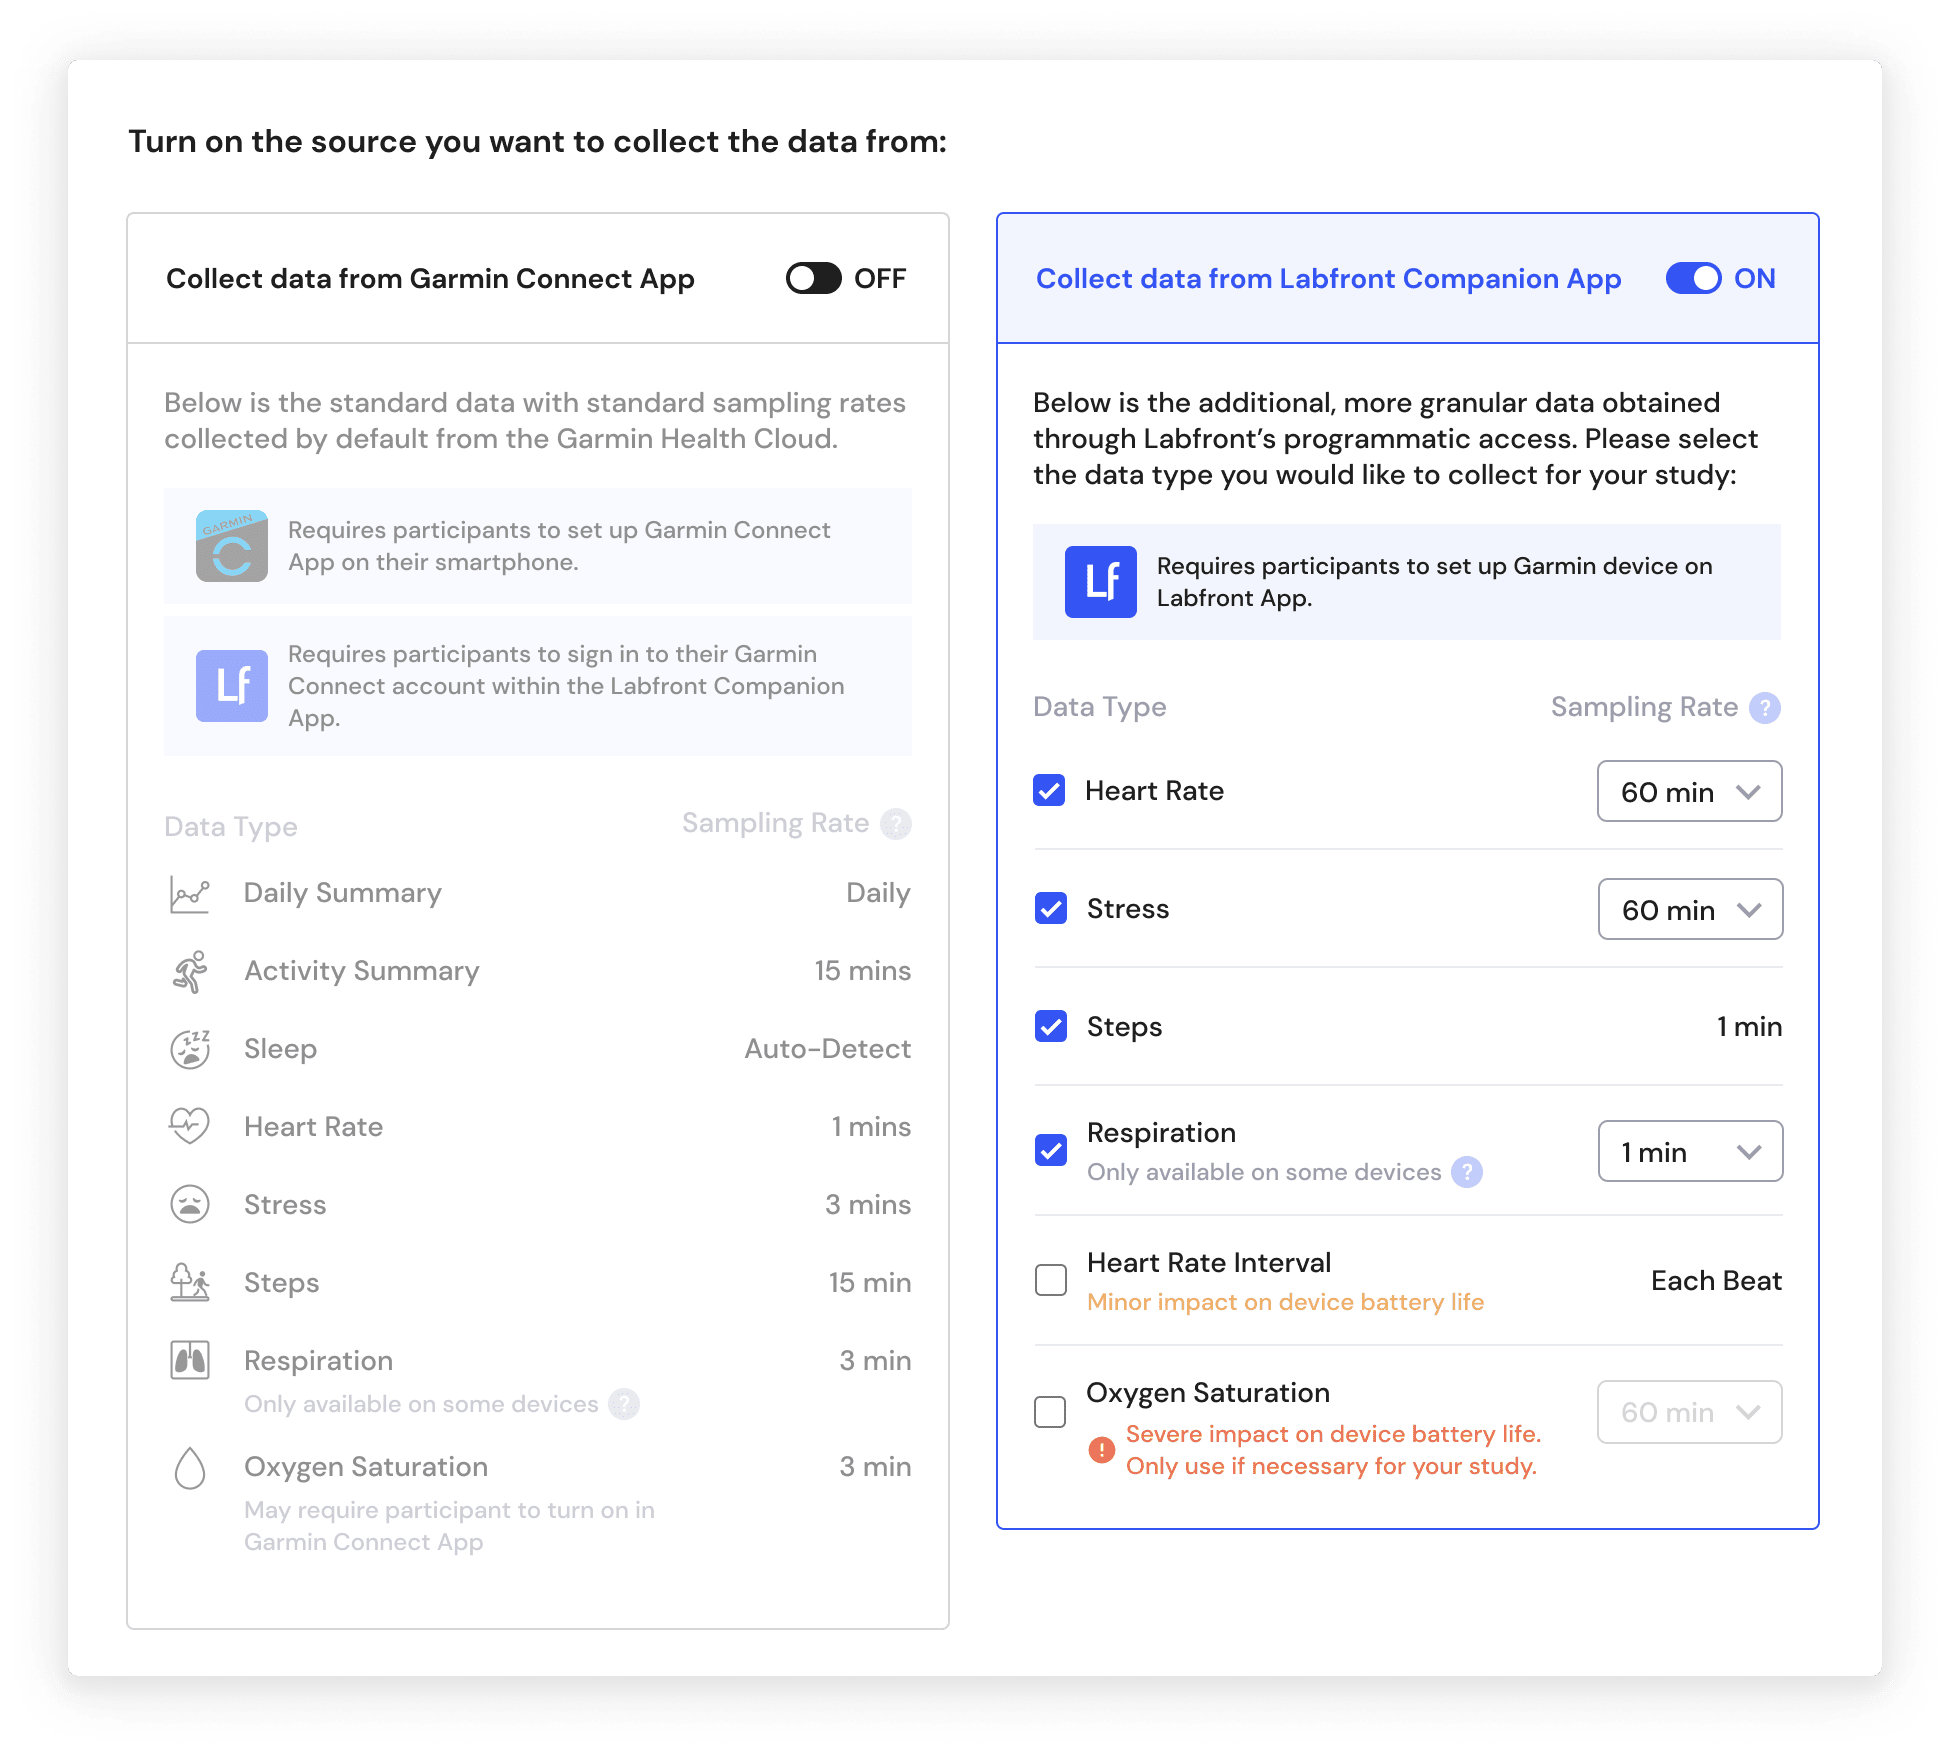The height and width of the screenshot is (1752, 1950).
Task: Click Collect data from Labfront Companion App heading
Action: click(x=1328, y=279)
